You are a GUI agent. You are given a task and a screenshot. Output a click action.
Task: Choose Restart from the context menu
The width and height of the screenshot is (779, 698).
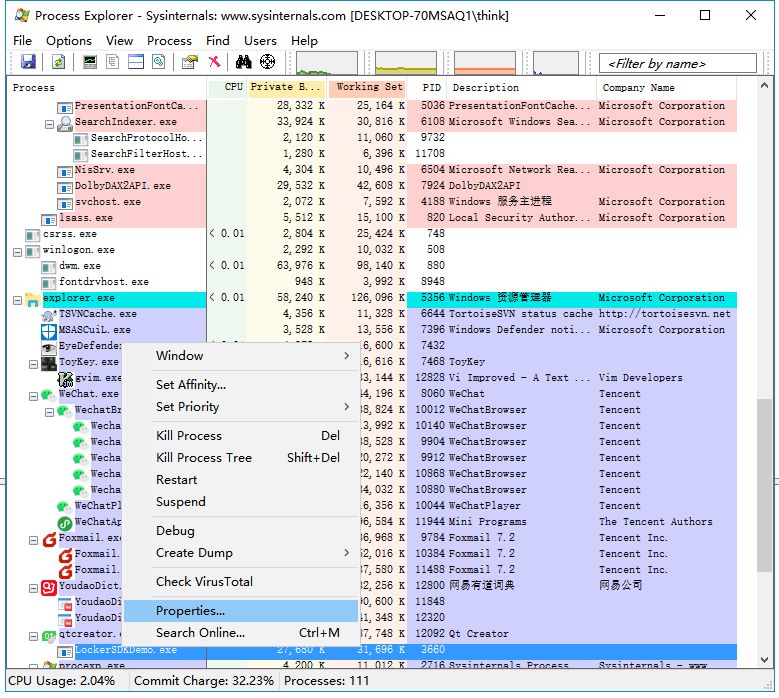click(x=241, y=480)
